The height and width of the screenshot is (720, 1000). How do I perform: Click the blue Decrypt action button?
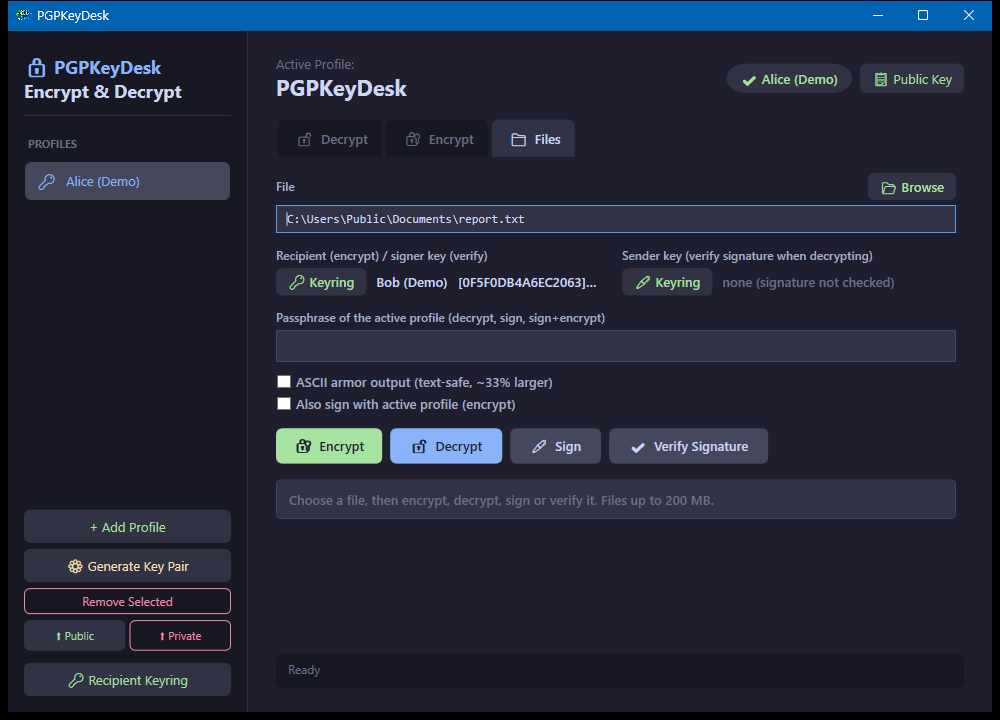point(446,446)
